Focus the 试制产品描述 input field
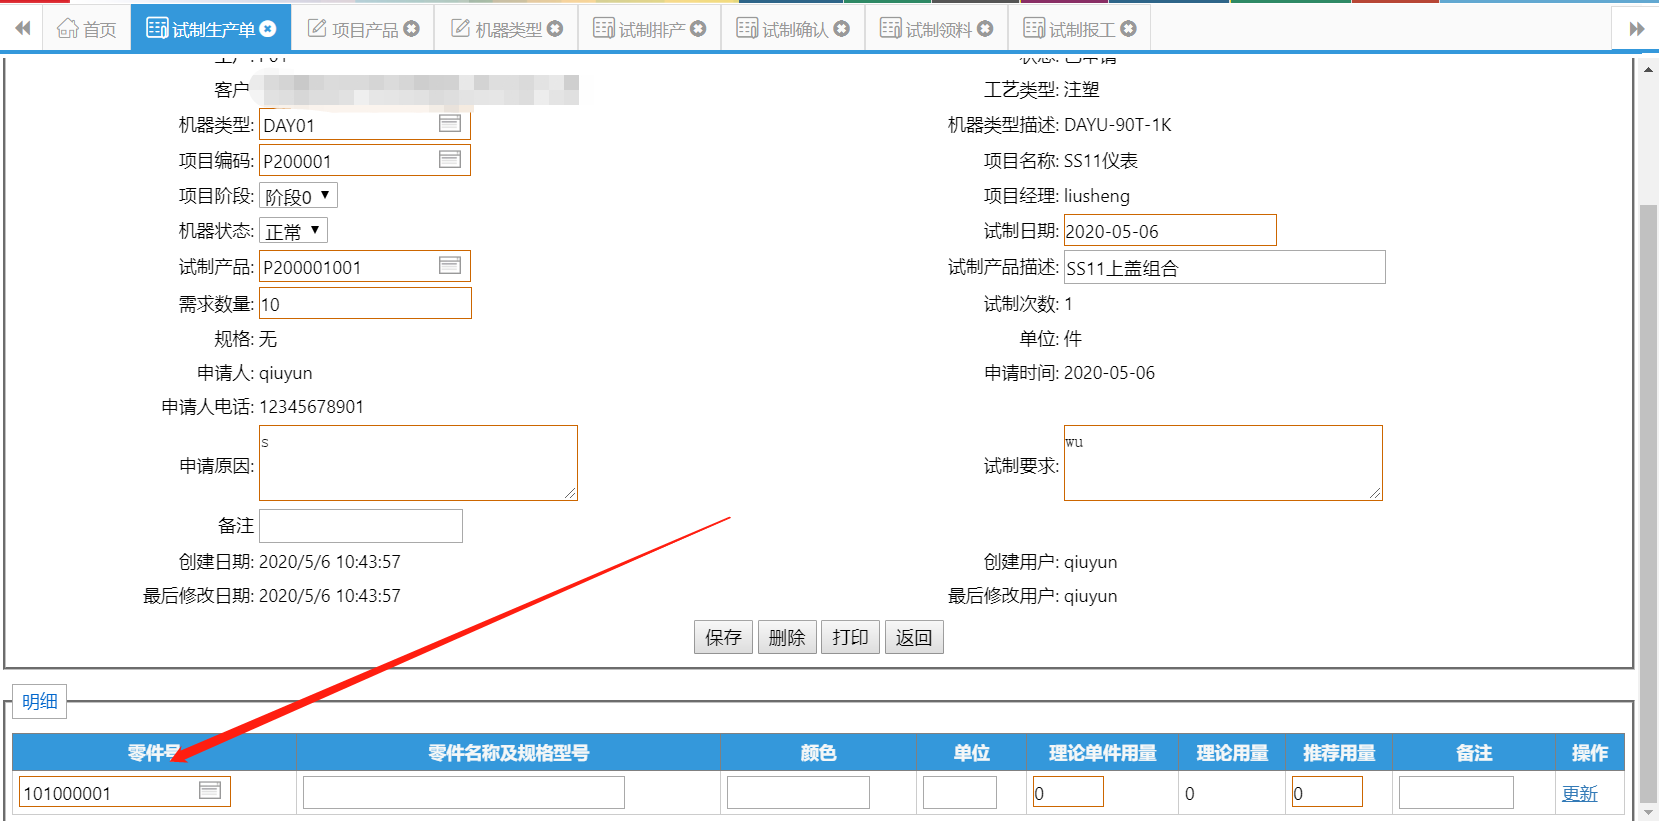The width and height of the screenshot is (1659, 821). click(1225, 267)
